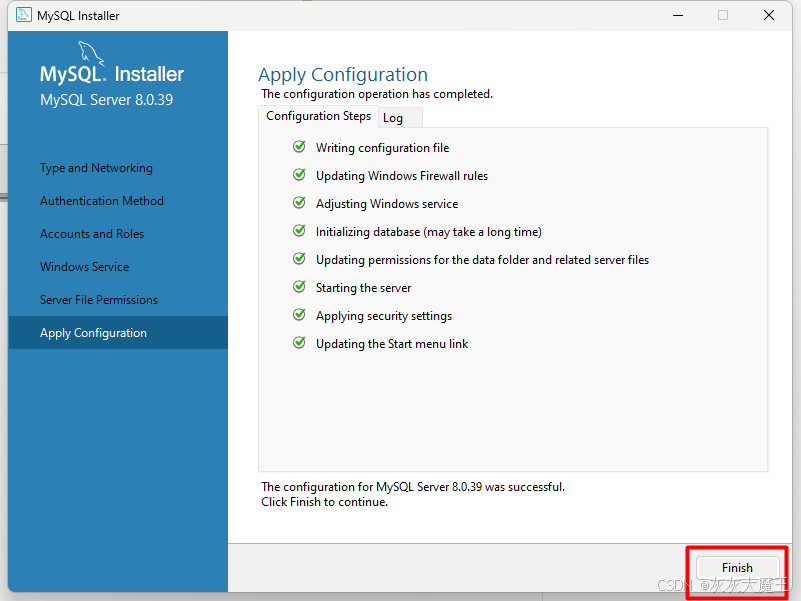Click the check icon for Updating Windows Firewall rules
Viewport: 801px width, 601px height.
tap(299, 175)
